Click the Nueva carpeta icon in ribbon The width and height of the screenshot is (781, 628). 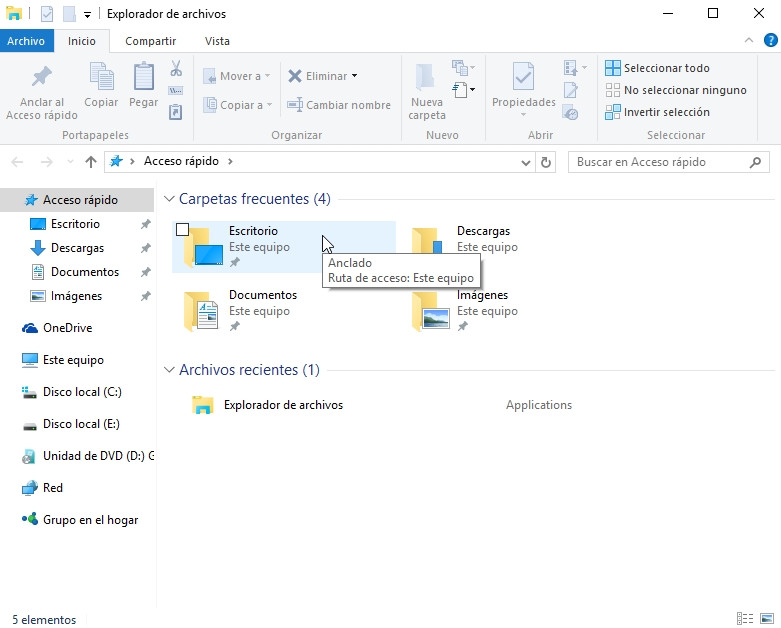pyautogui.click(x=426, y=78)
